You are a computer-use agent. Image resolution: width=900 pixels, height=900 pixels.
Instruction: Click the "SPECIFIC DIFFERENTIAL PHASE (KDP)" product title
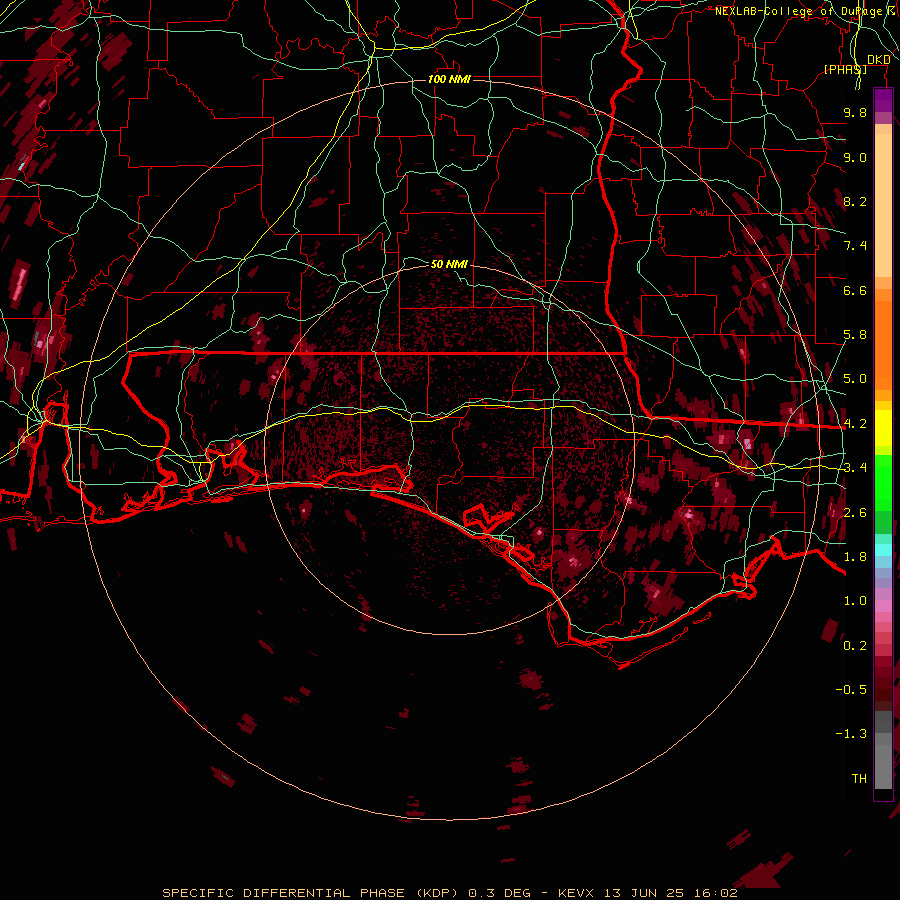point(311,893)
